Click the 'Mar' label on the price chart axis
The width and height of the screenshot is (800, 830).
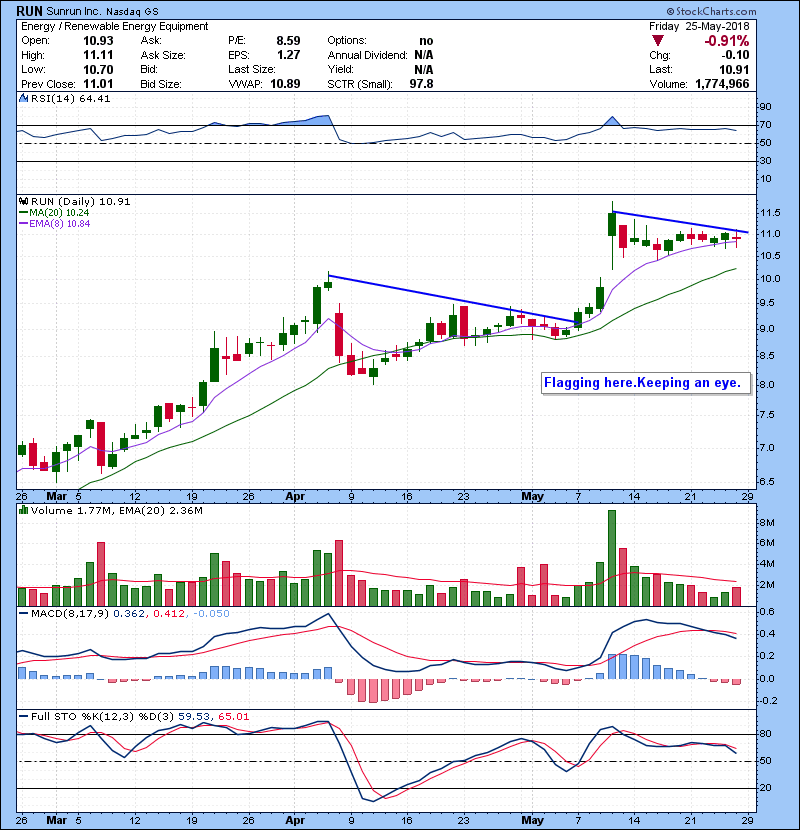click(57, 497)
